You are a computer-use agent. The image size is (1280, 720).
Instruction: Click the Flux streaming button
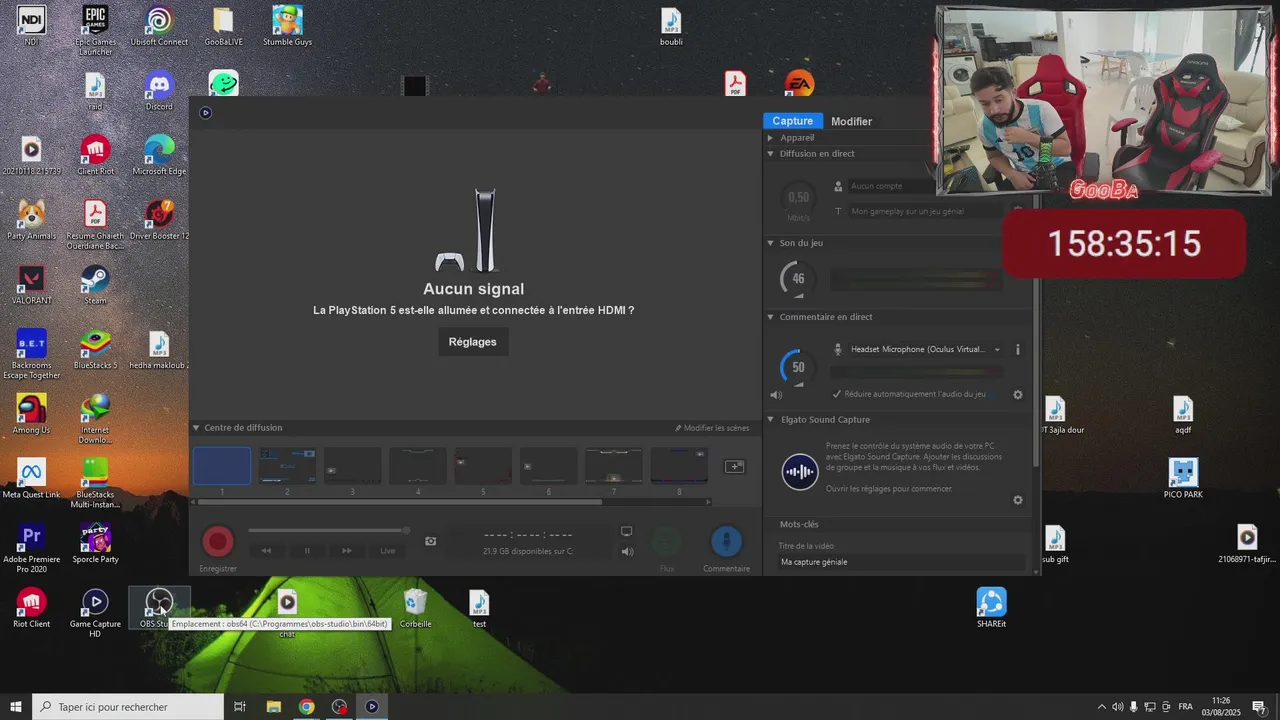(667, 542)
